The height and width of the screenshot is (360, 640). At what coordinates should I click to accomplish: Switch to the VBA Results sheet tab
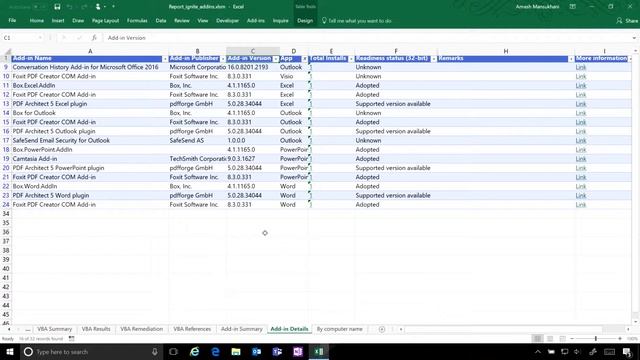[x=96, y=329]
